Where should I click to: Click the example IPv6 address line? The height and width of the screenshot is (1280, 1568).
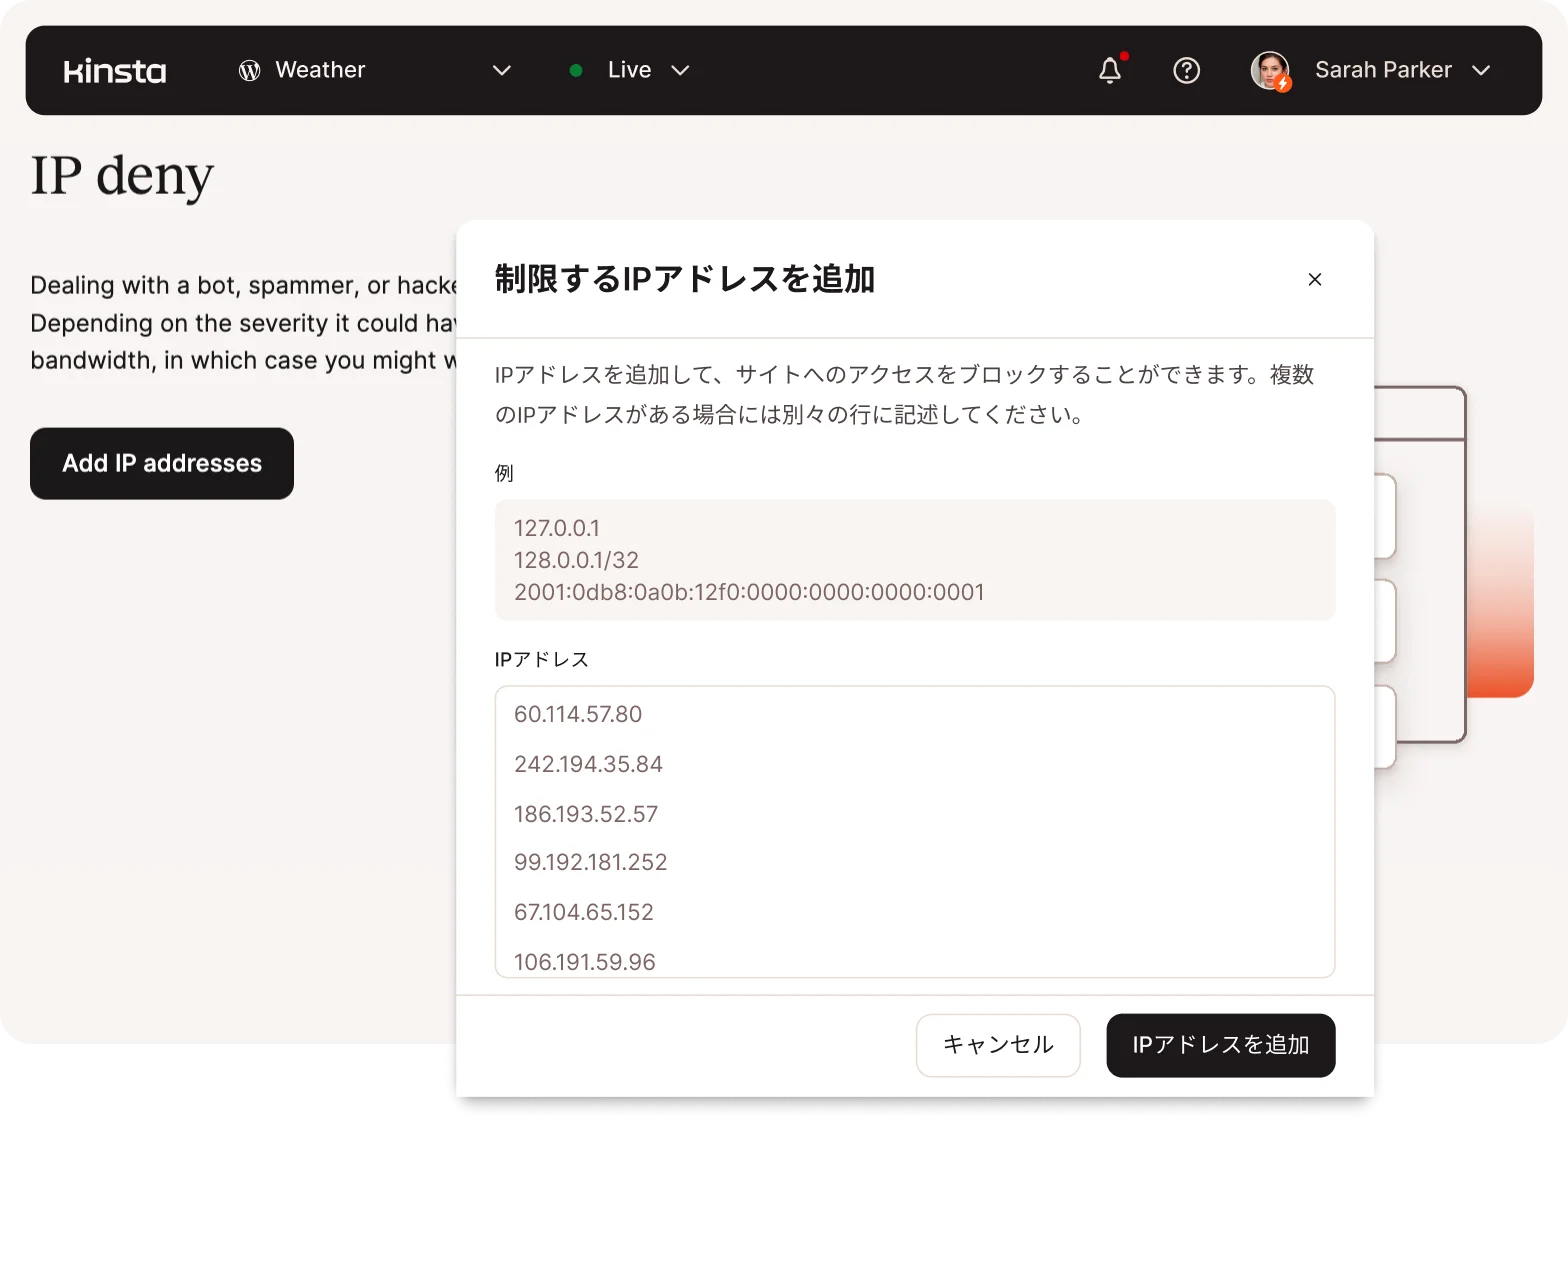[x=749, y=592]
